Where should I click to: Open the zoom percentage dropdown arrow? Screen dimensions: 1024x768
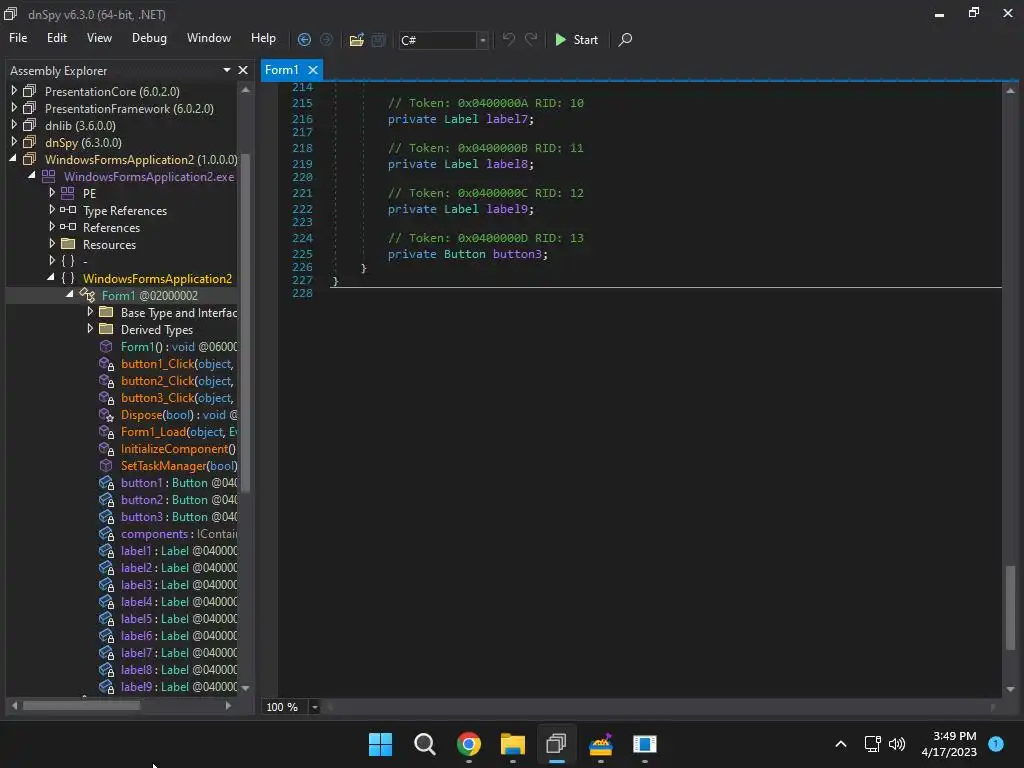point(314,707)
